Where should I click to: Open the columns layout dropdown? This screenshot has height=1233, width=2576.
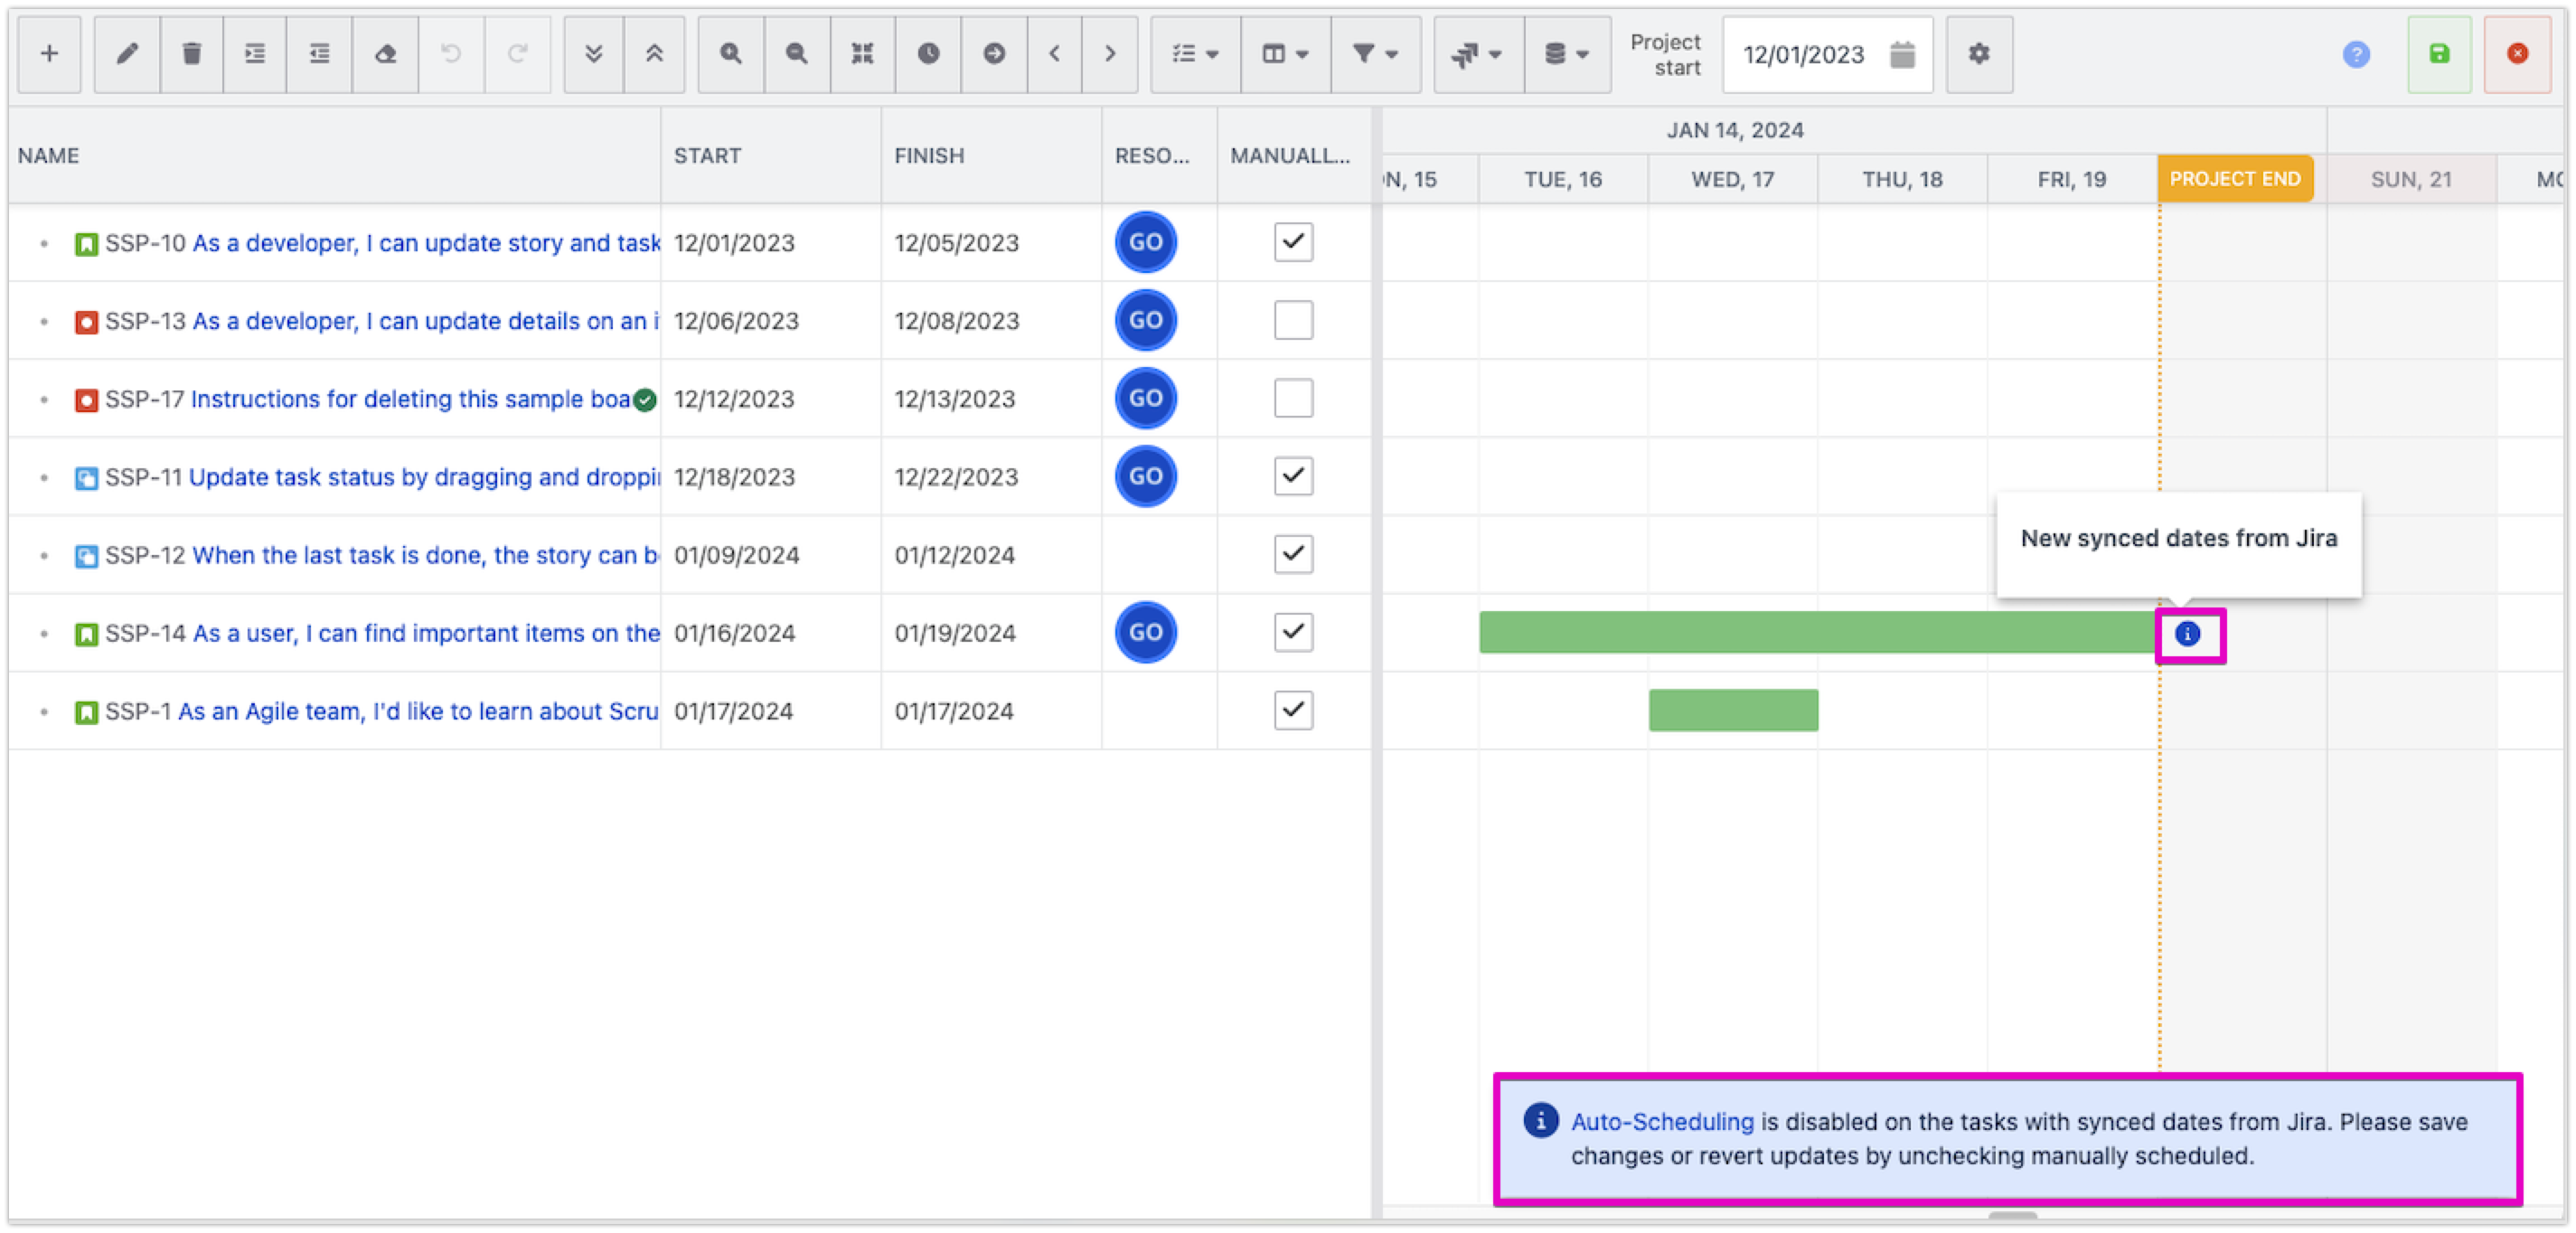pyautogui.click(x=1285, y=54)
